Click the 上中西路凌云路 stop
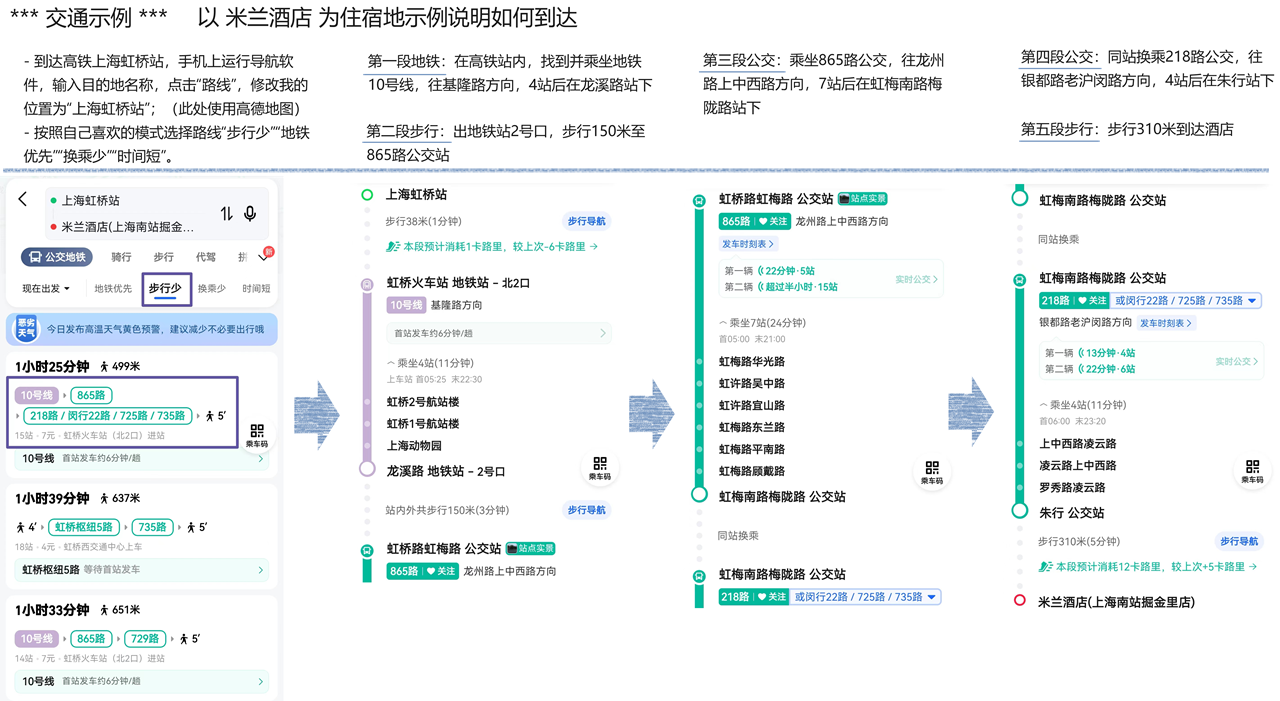The width and height of the screenshot is (1280, 701). [x=1078, y=443]
